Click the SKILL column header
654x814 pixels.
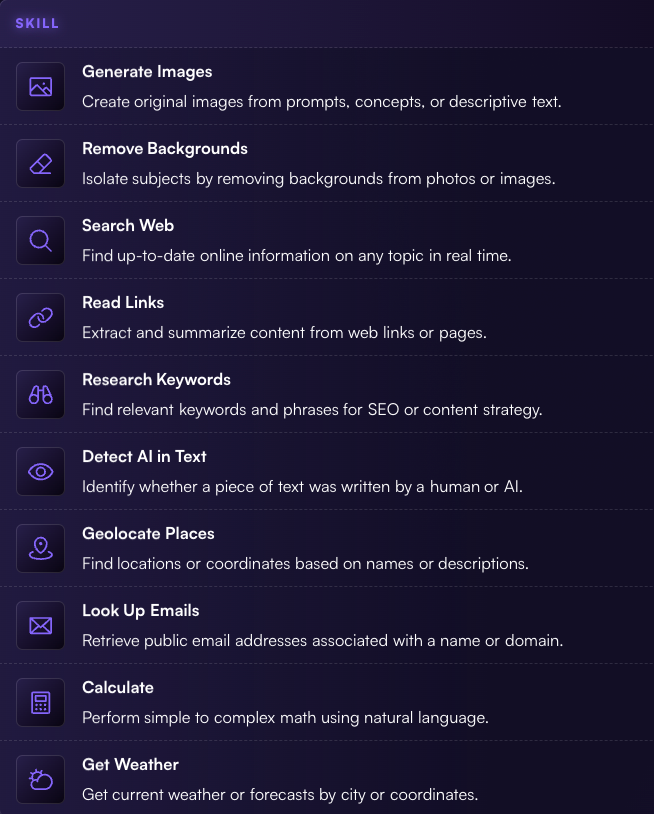click(x=37, y=23)
